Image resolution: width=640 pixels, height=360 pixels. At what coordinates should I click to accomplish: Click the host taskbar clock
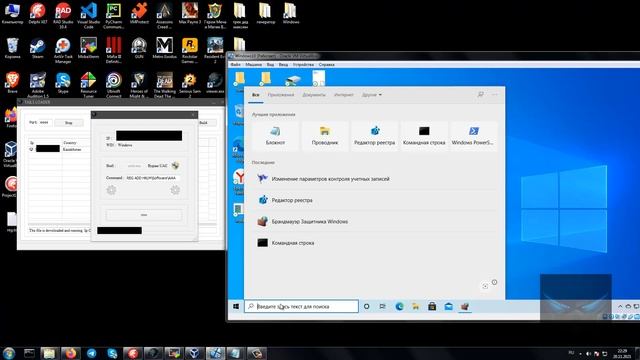(x=622, y=353)
